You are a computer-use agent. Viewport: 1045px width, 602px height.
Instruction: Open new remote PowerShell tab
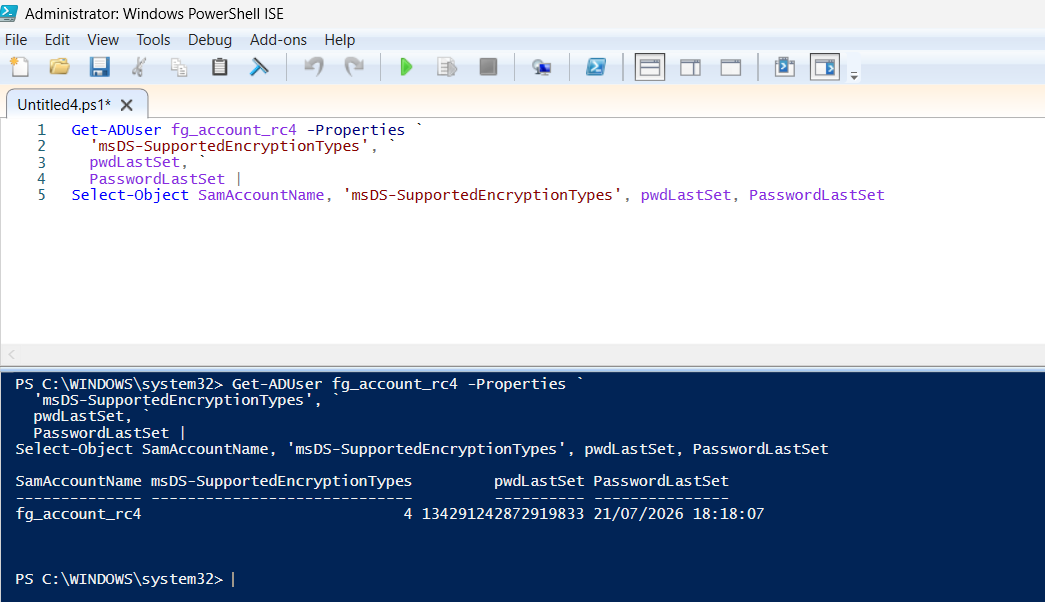pyautogui.click(x=541, y=67)
